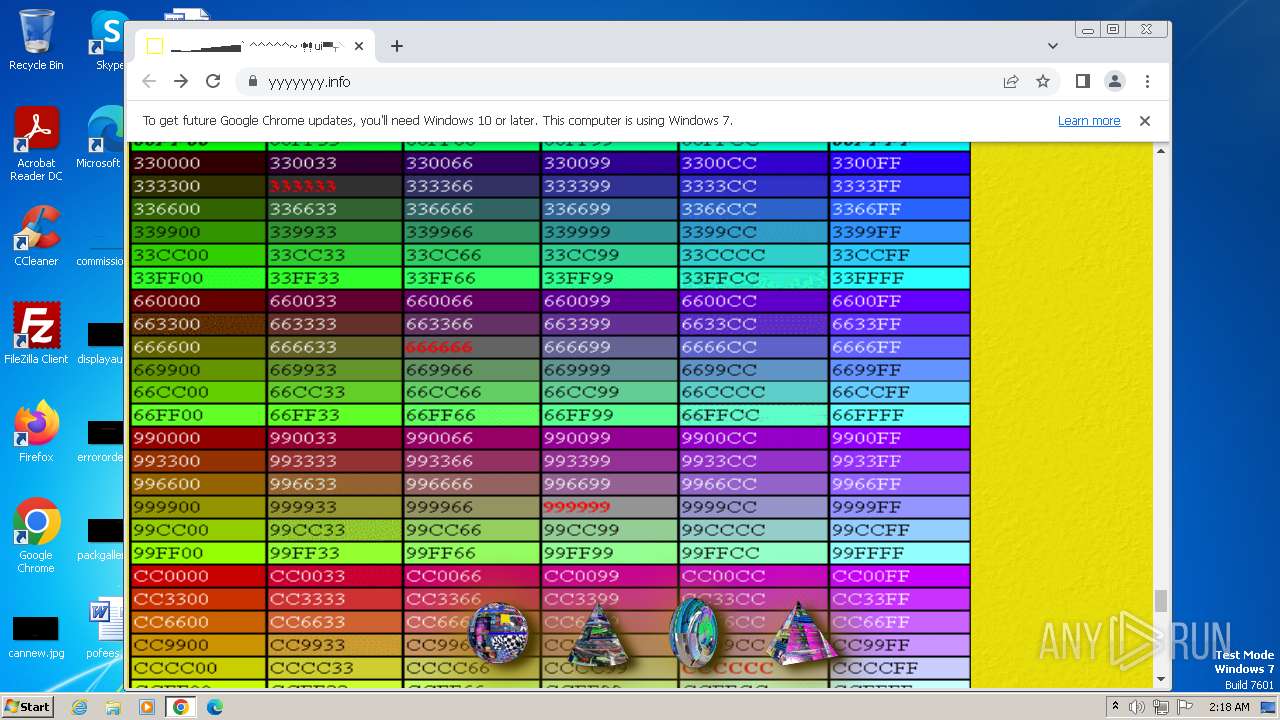
Task: Toggle the Chrome side panel
Action: pyautogui.click(x=1083, y=81)
